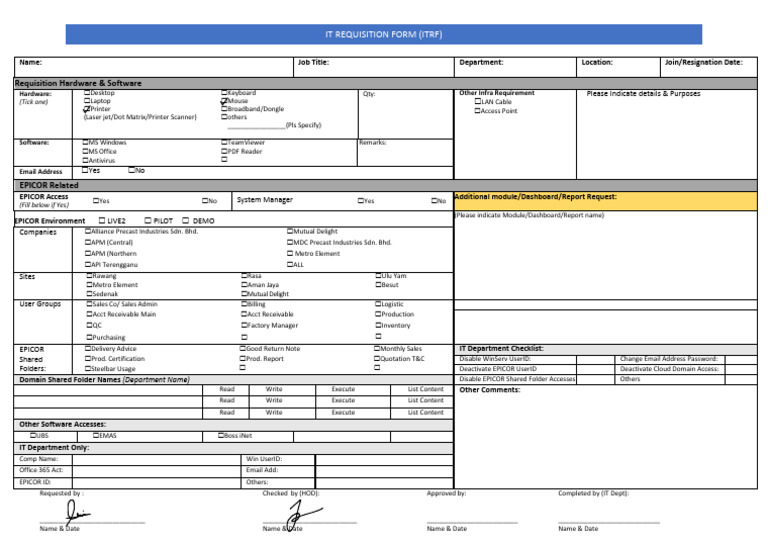Check the Quotation T&C folder
The height and width of the screenshot is (543, 768).
tap(377, 358)
